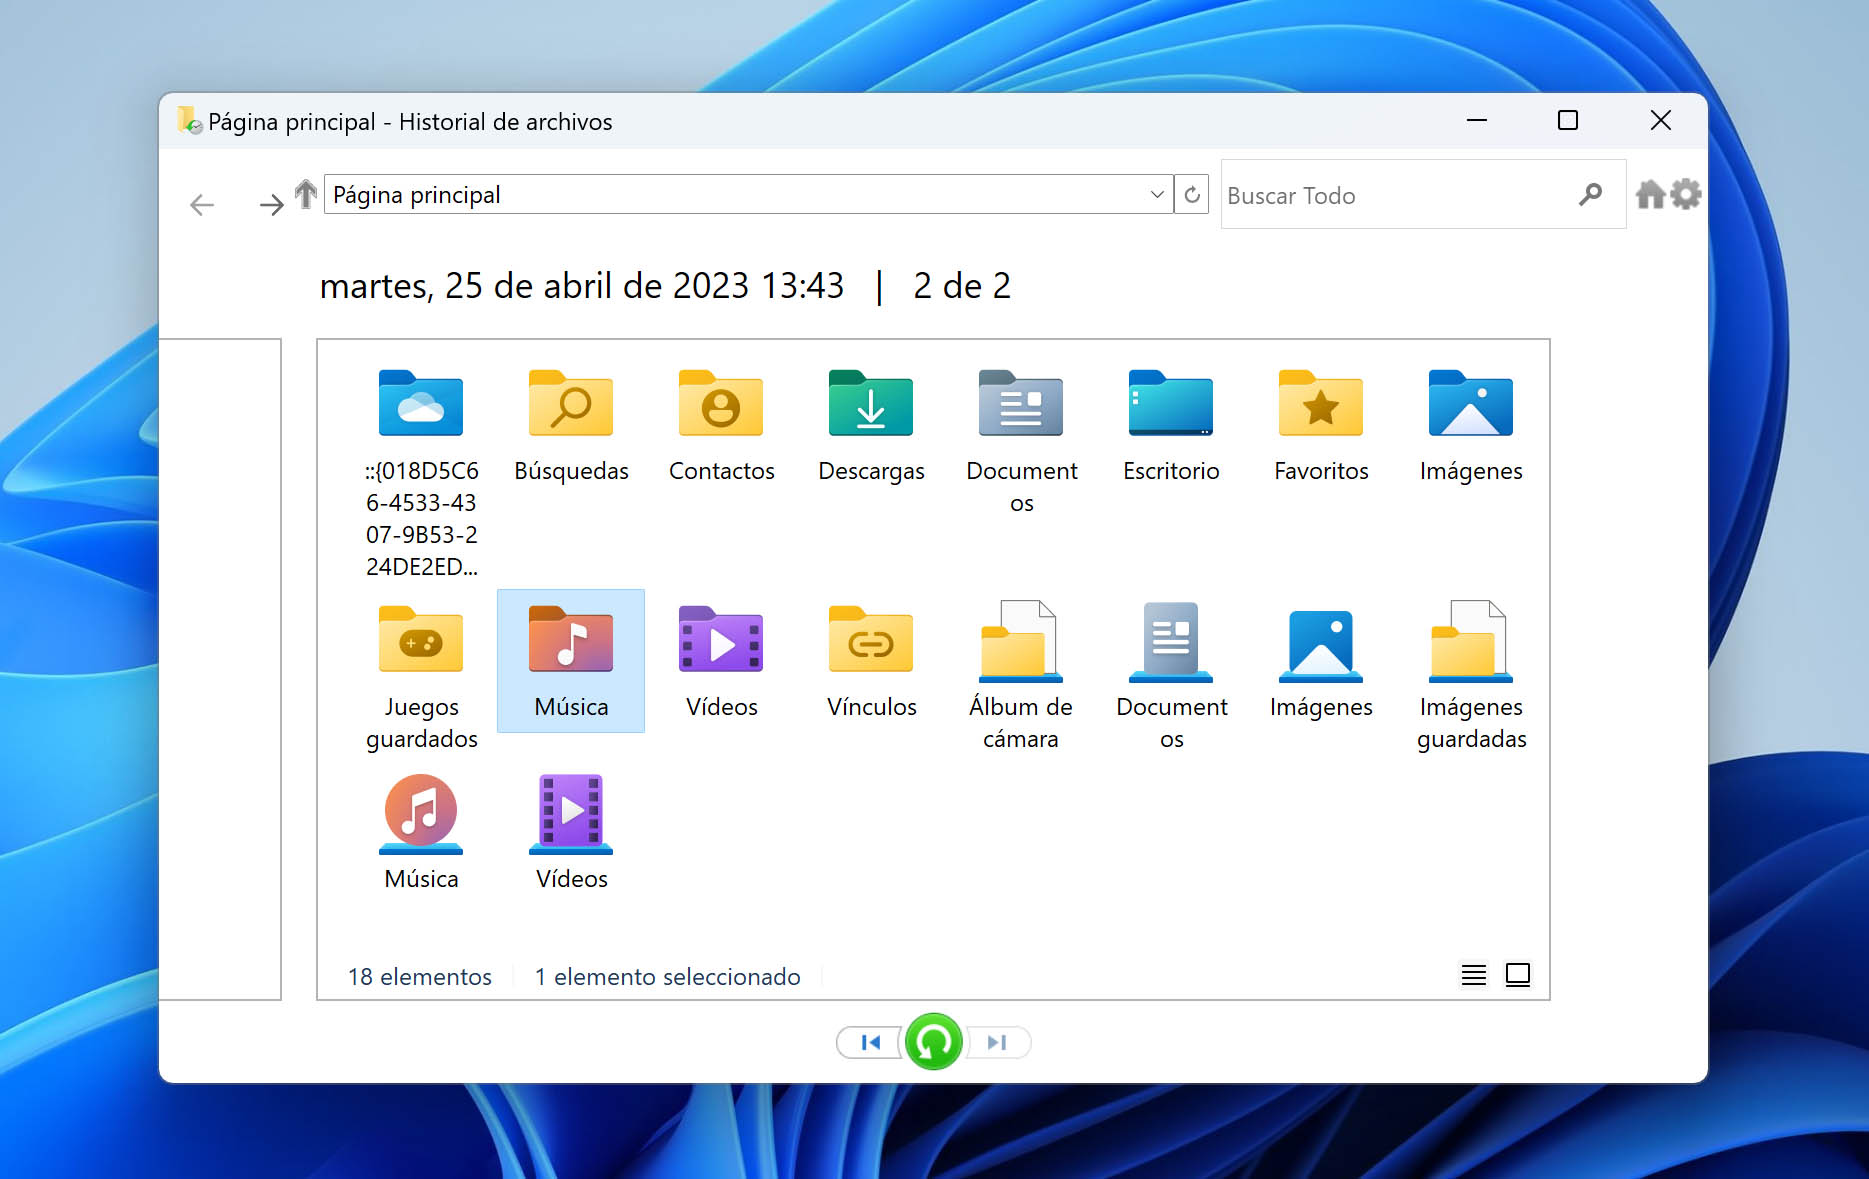Click the backup date martes 25 de abril
Viewport: 1869px width, 1179px height.
(x=582, y=286)
